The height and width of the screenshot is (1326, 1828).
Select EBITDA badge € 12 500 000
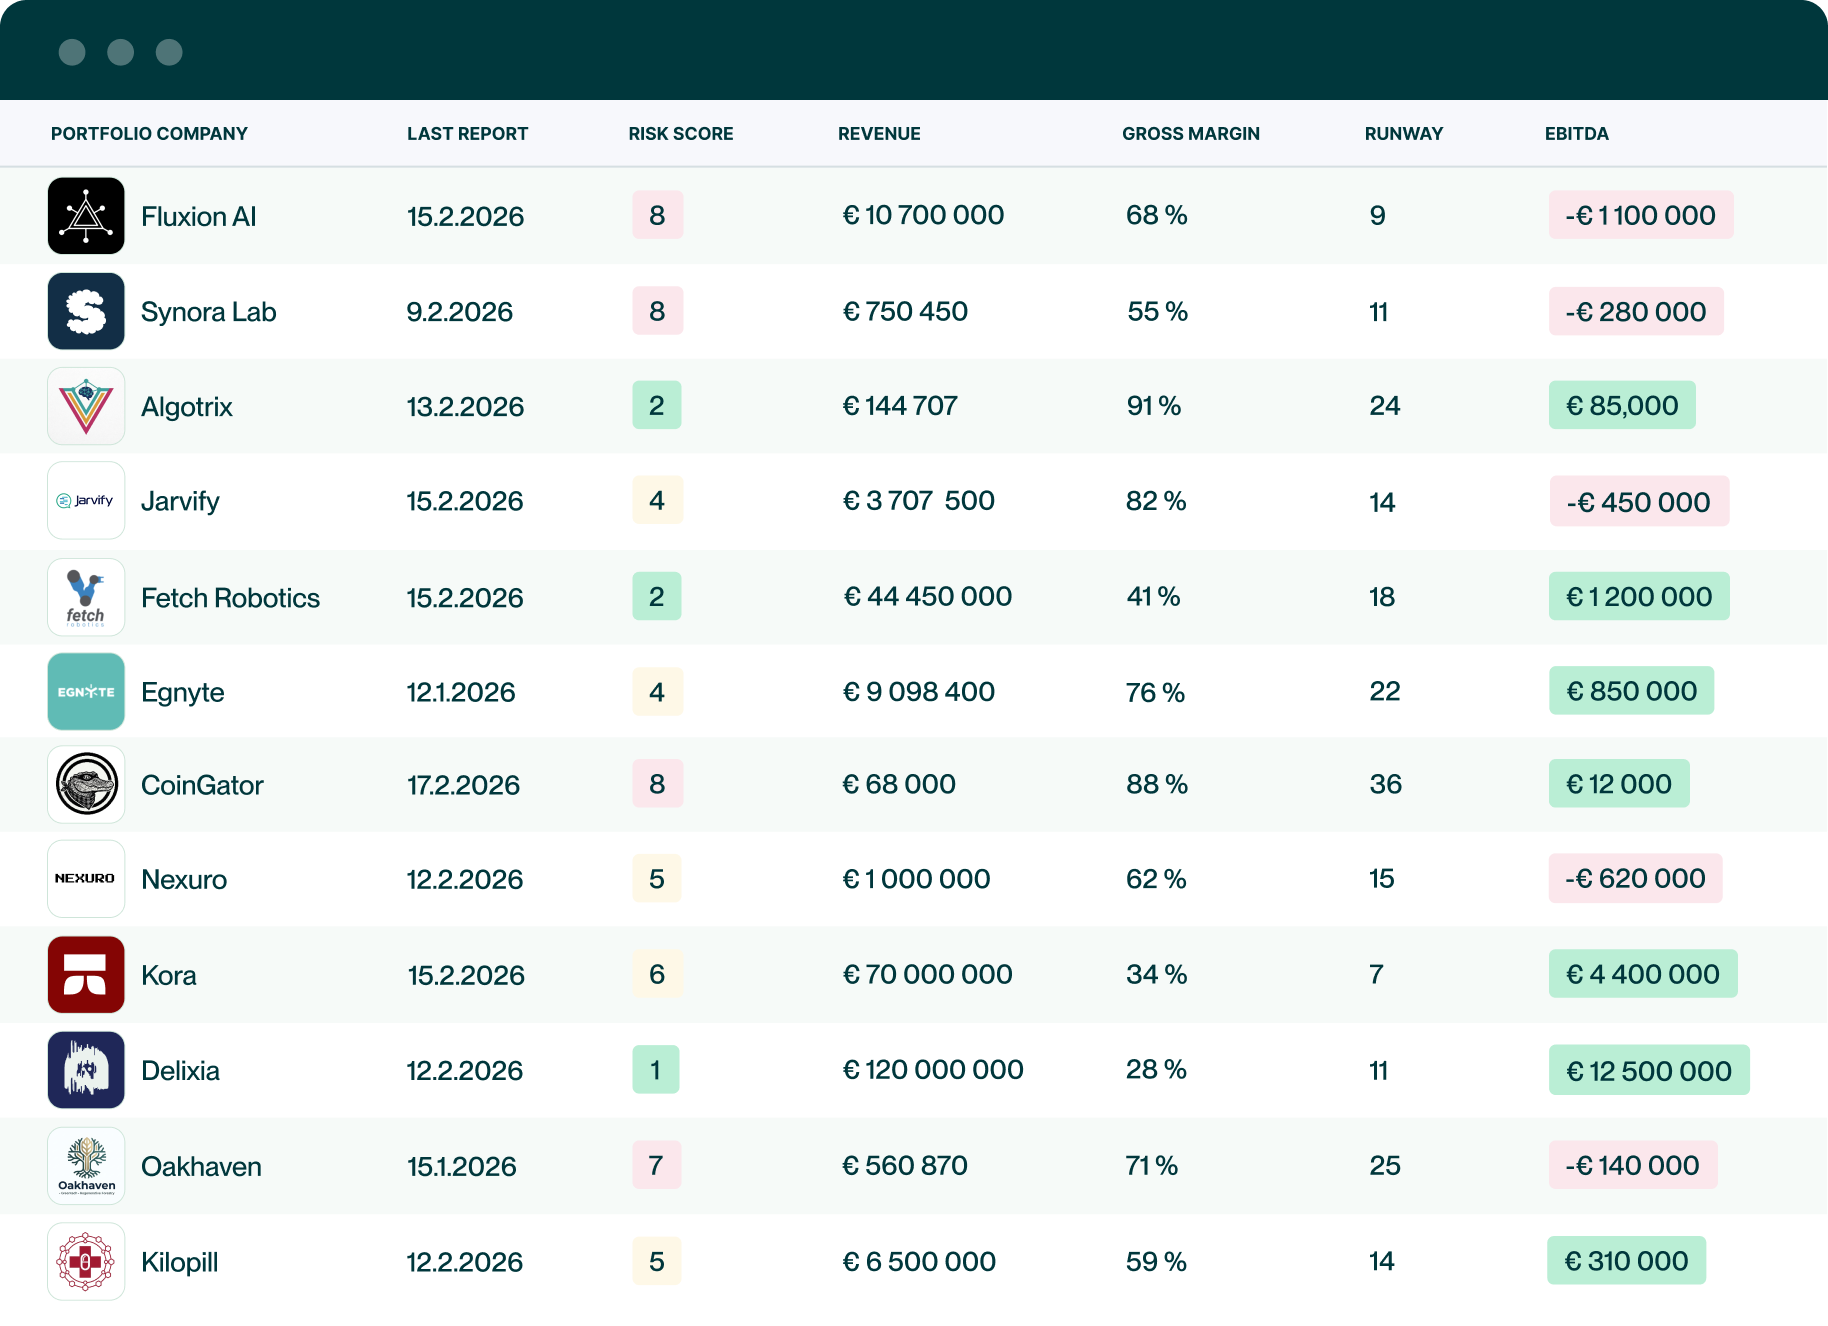tap(1649, 1070)
